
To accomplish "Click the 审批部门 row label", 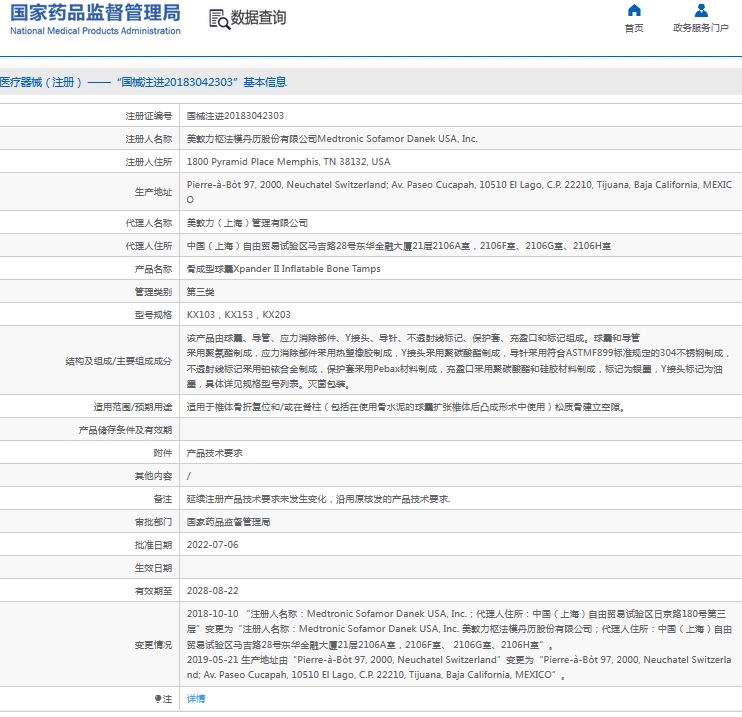I will click(x=153, y=522).
